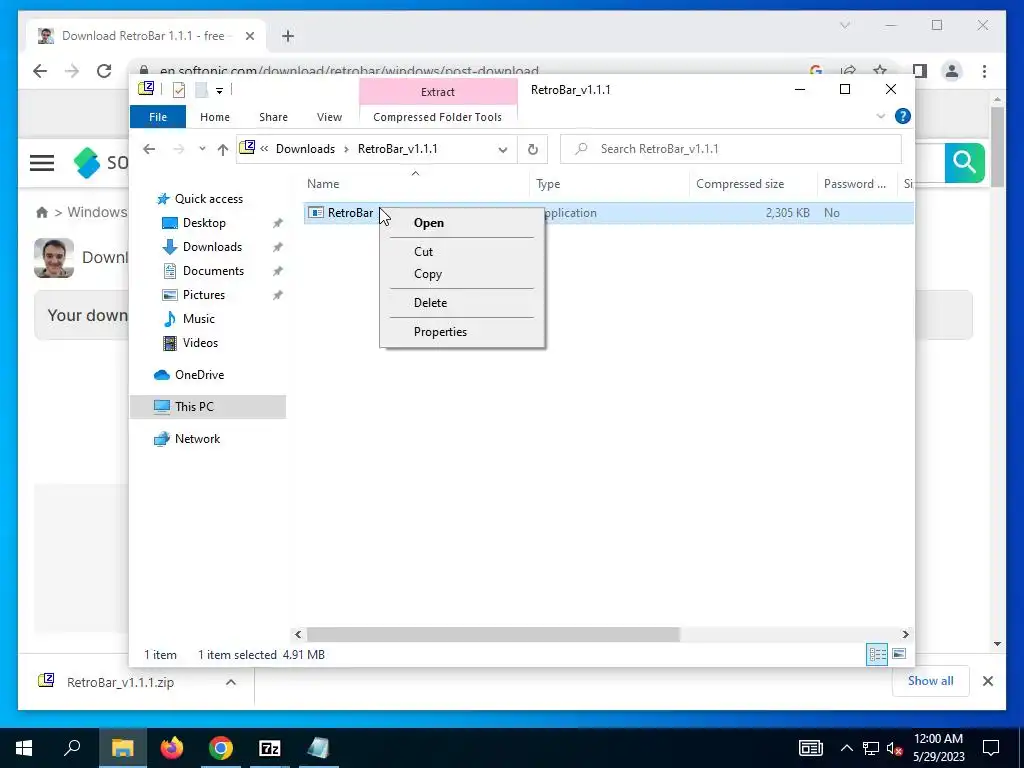Sort by Compressed size column header
Screen dimensions: 1024x768
[753, 184]
